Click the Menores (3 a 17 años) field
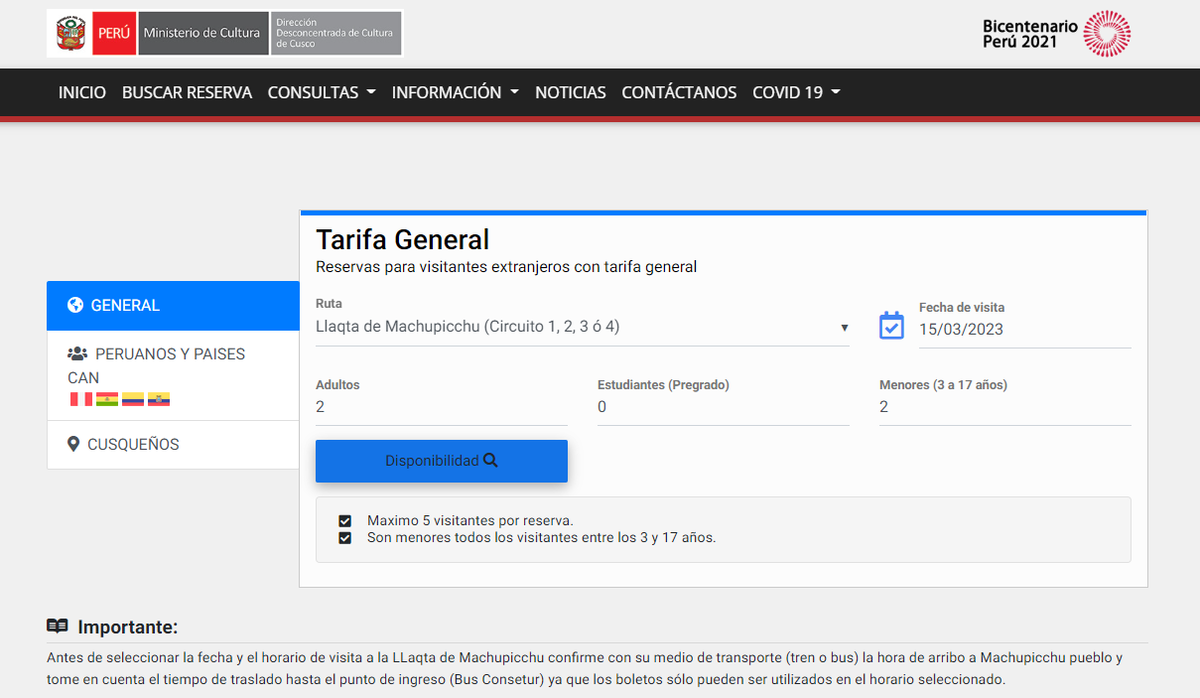The height and width of the screenshot is (698, 1200). (x=1005, y=407)
